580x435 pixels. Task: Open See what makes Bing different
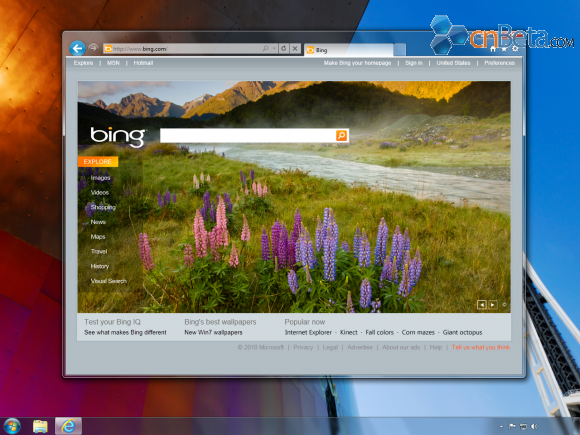point(125,333)
